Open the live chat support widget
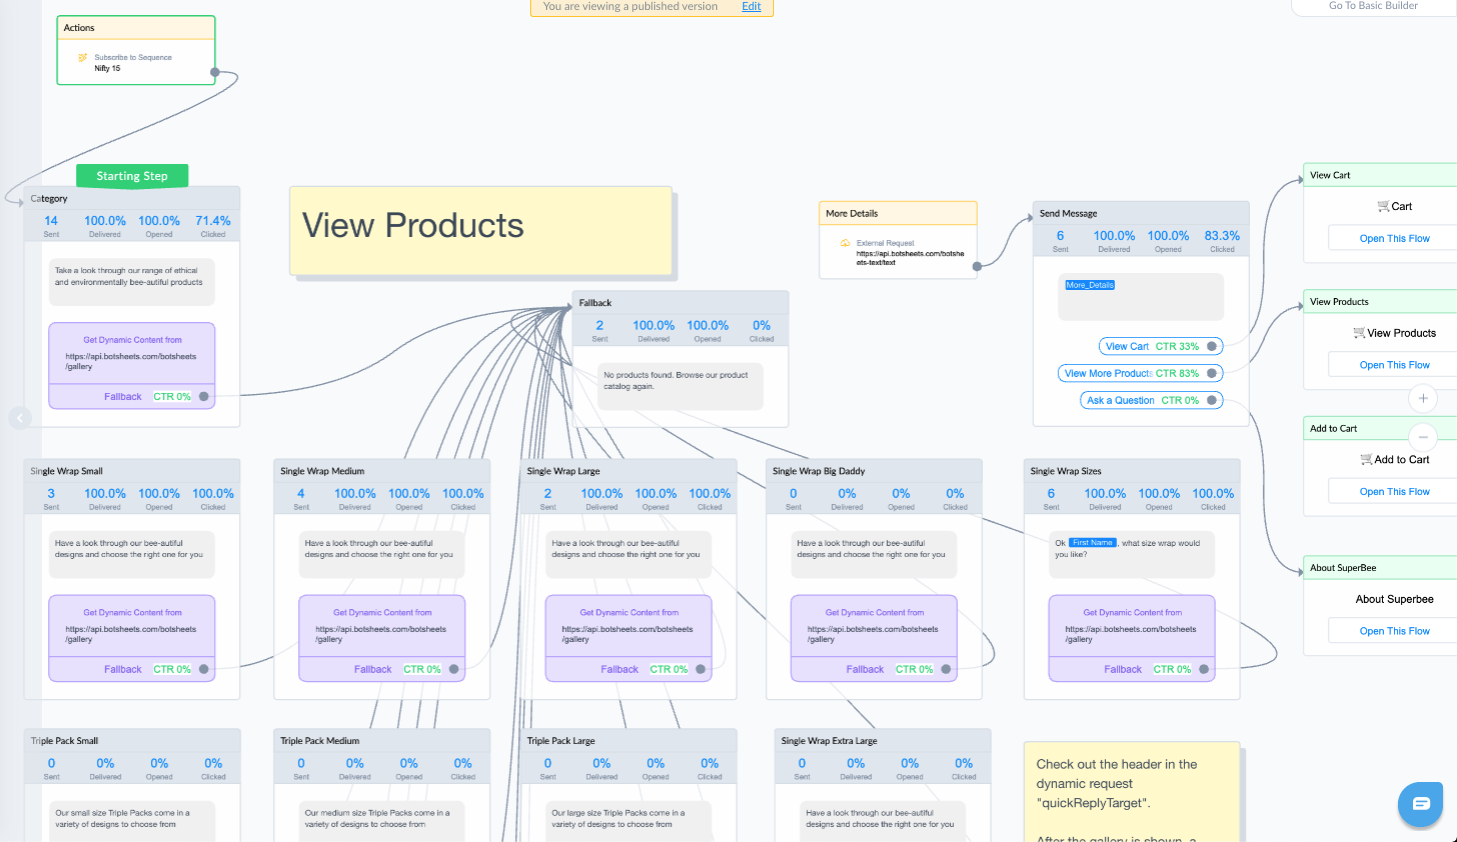Screen dimensions: 1457x842 pyautogui.click(x=1420, y=804)
